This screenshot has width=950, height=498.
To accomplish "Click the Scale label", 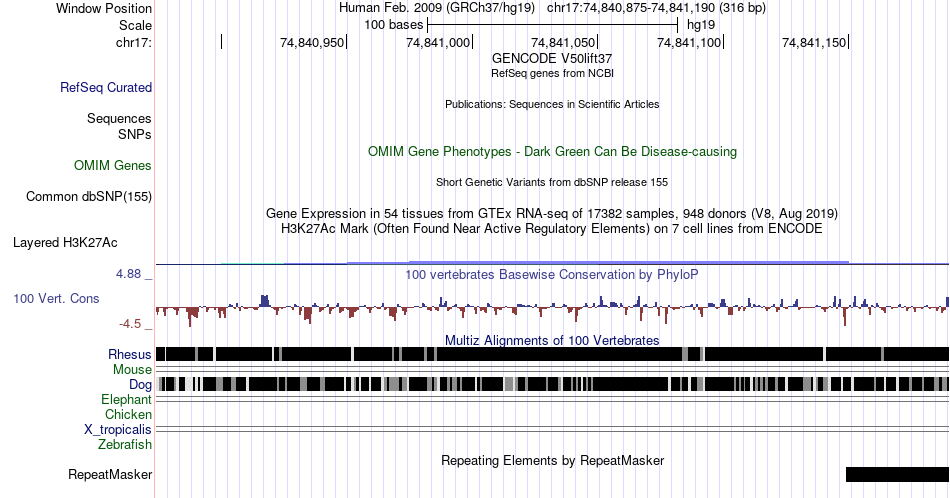I will [x=135, y=25].
